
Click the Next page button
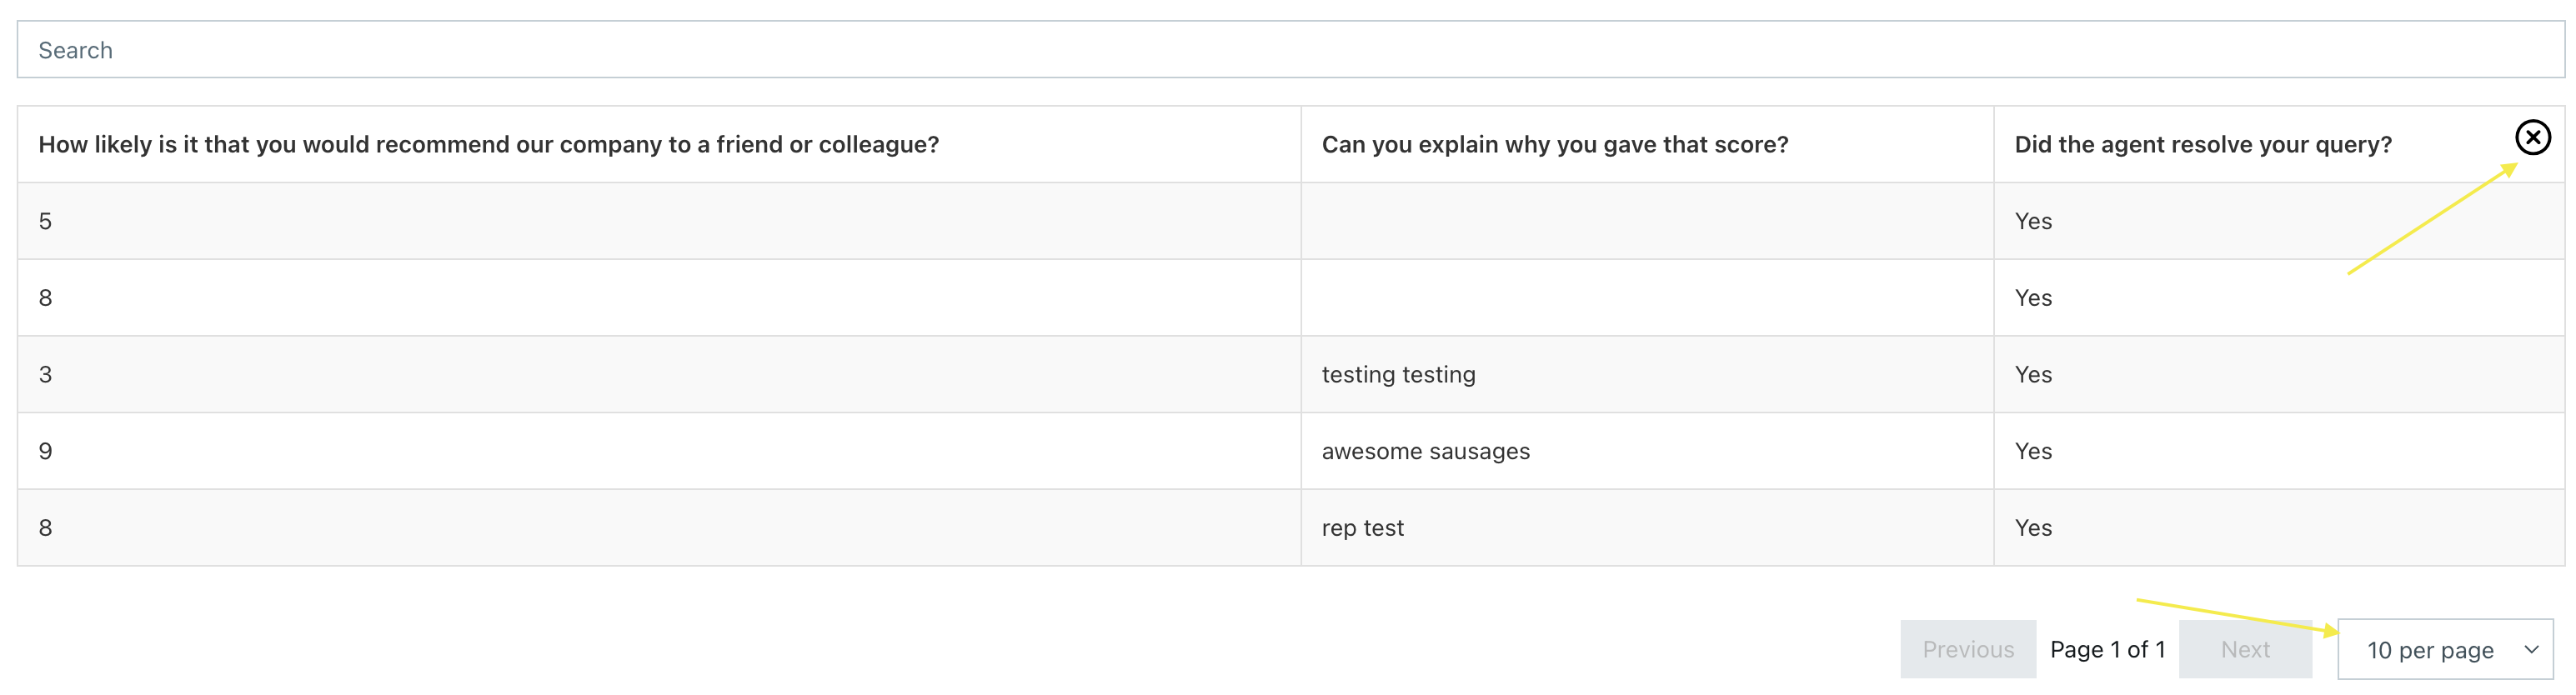click(x=2245, y=650)
